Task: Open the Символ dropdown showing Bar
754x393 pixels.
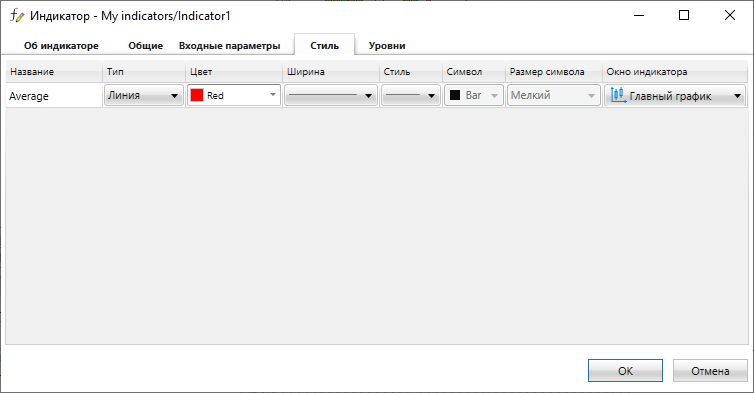Action: point(474,95)
